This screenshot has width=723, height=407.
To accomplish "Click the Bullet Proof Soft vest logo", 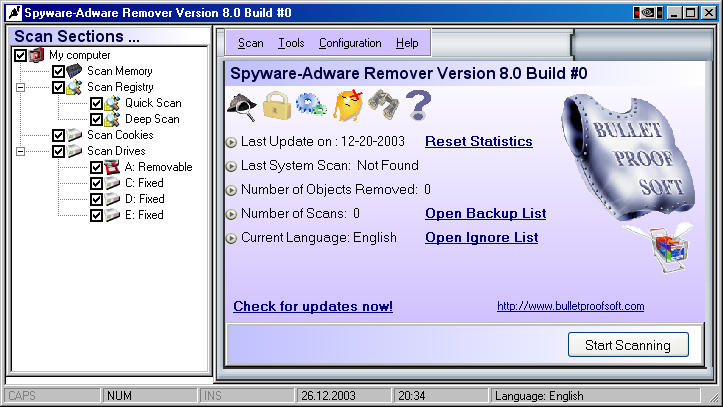I will click(627, 155).
